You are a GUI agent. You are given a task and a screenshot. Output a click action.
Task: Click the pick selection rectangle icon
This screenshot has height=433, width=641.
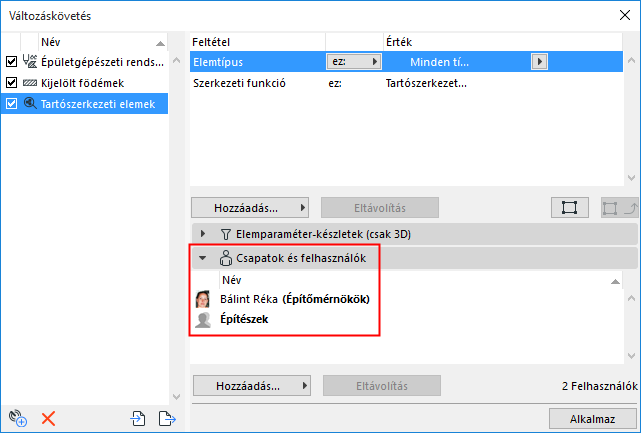569,208
